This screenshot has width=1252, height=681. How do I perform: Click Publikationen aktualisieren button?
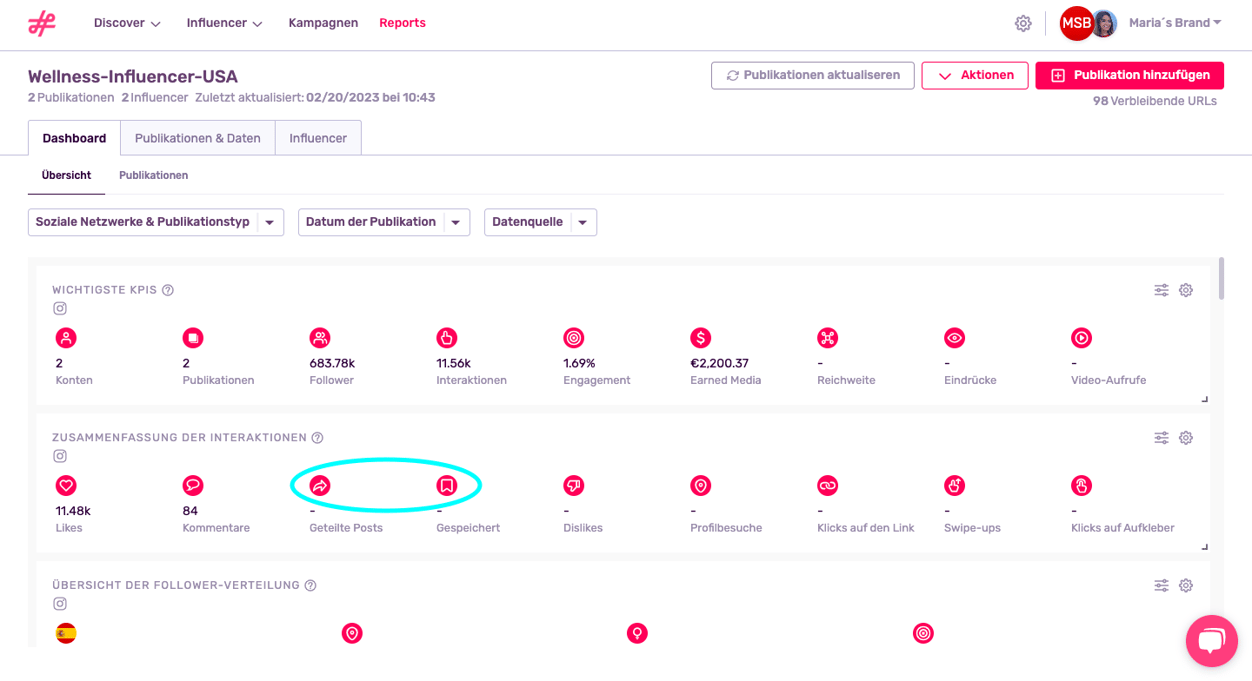(x=812, y=75)
